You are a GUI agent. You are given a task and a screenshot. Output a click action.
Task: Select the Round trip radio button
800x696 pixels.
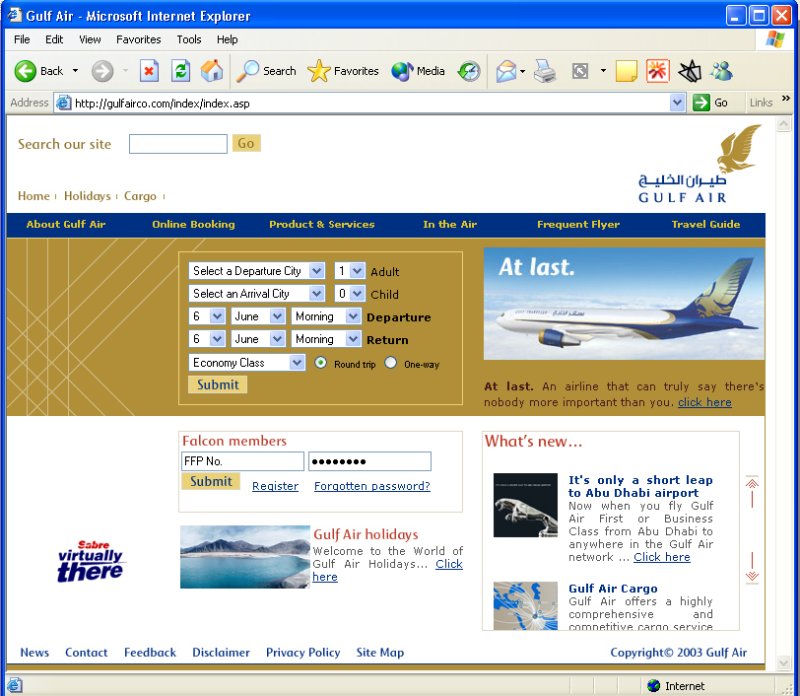pos(320,363)
